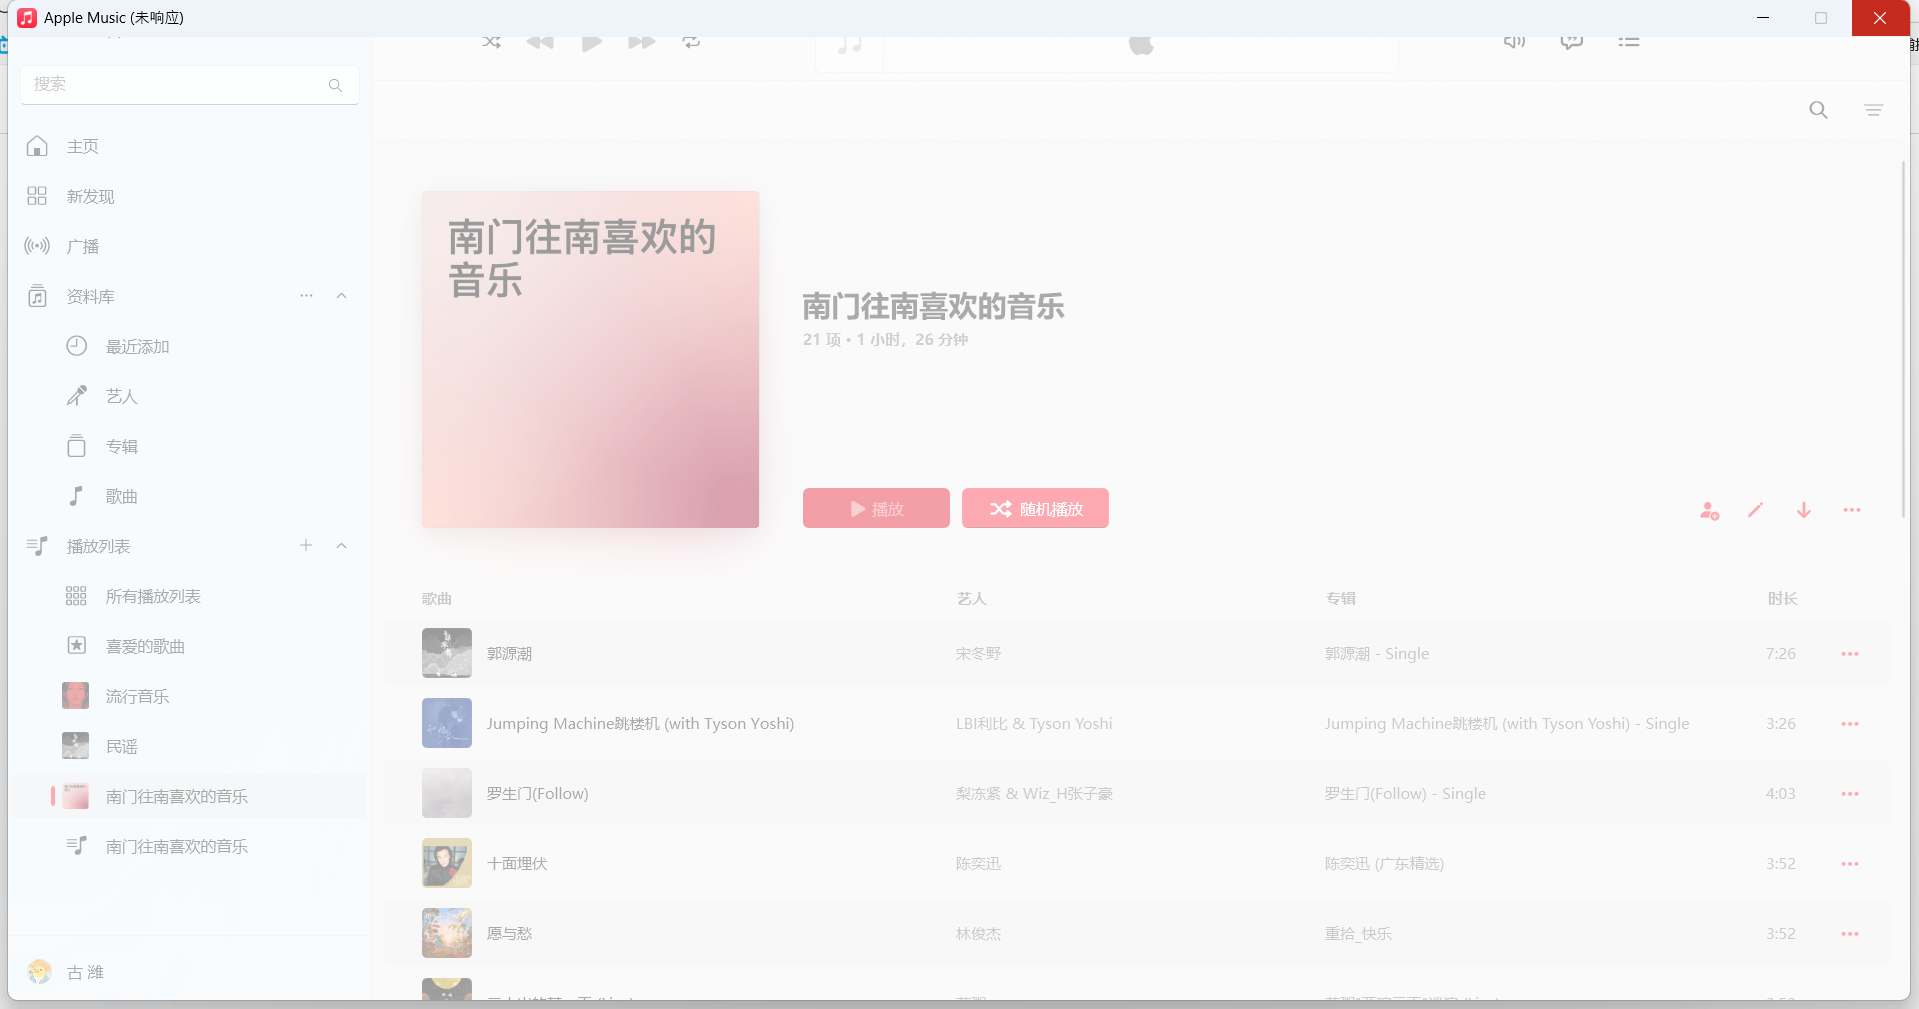Click the 随机播放 shuffle play button
Image resolution: width=1919 pixels, height=1009 pixels.
(1035, 508)
